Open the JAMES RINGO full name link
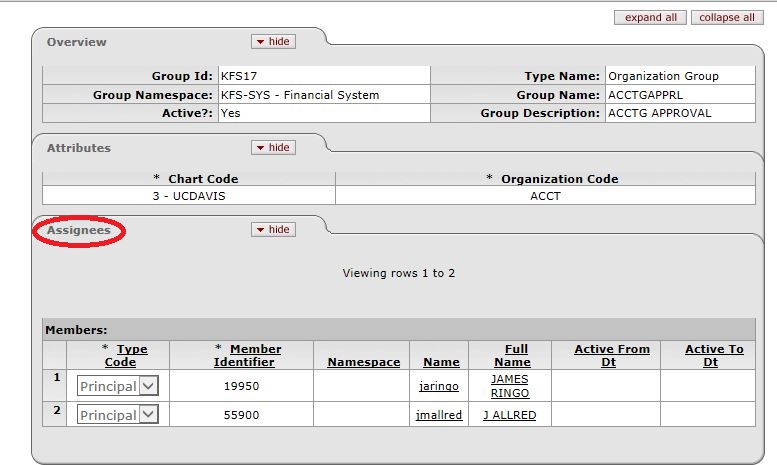The width and height of the screenshot is (777, 465). coord(510,386)
